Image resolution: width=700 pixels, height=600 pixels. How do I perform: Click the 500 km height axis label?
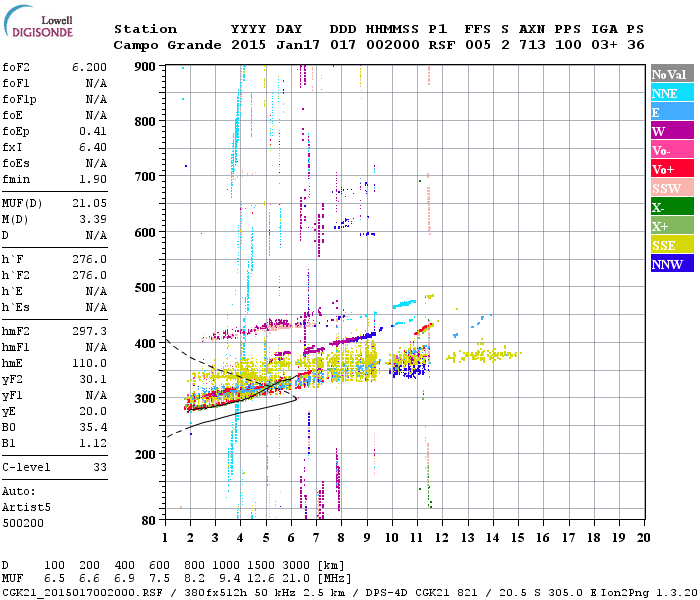[145, 288]
